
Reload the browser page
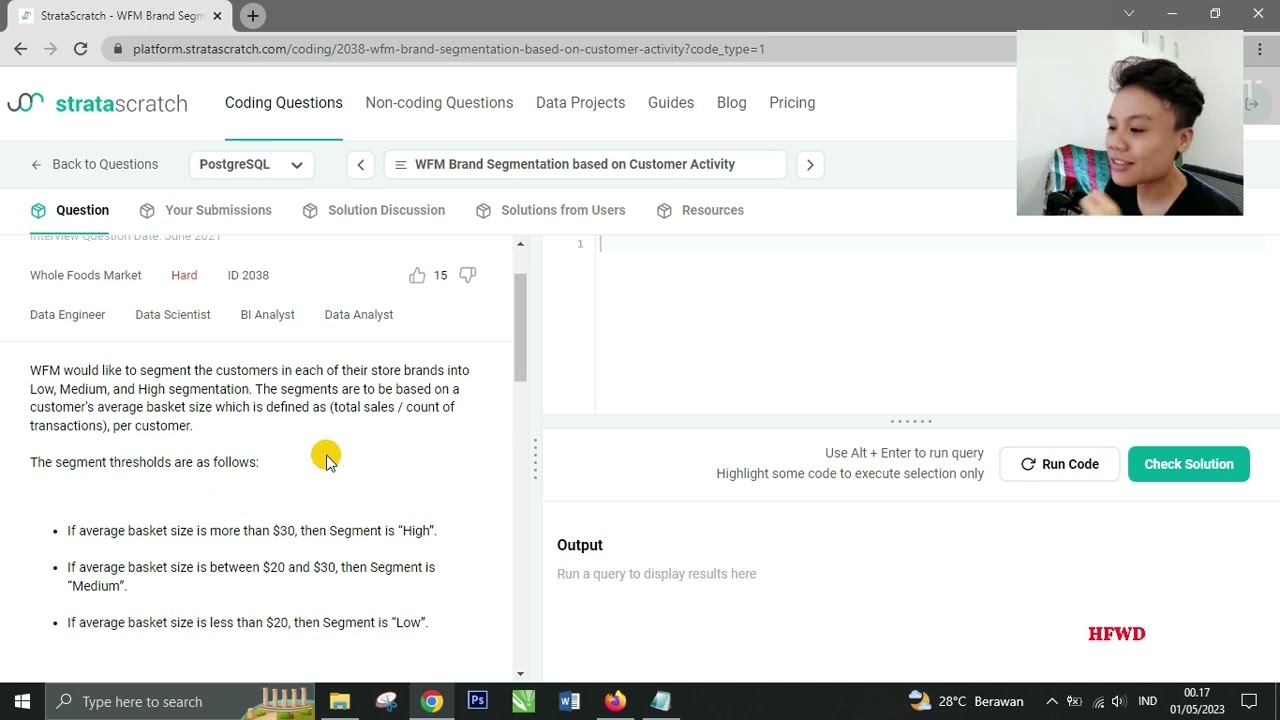(x=80, y=48)
